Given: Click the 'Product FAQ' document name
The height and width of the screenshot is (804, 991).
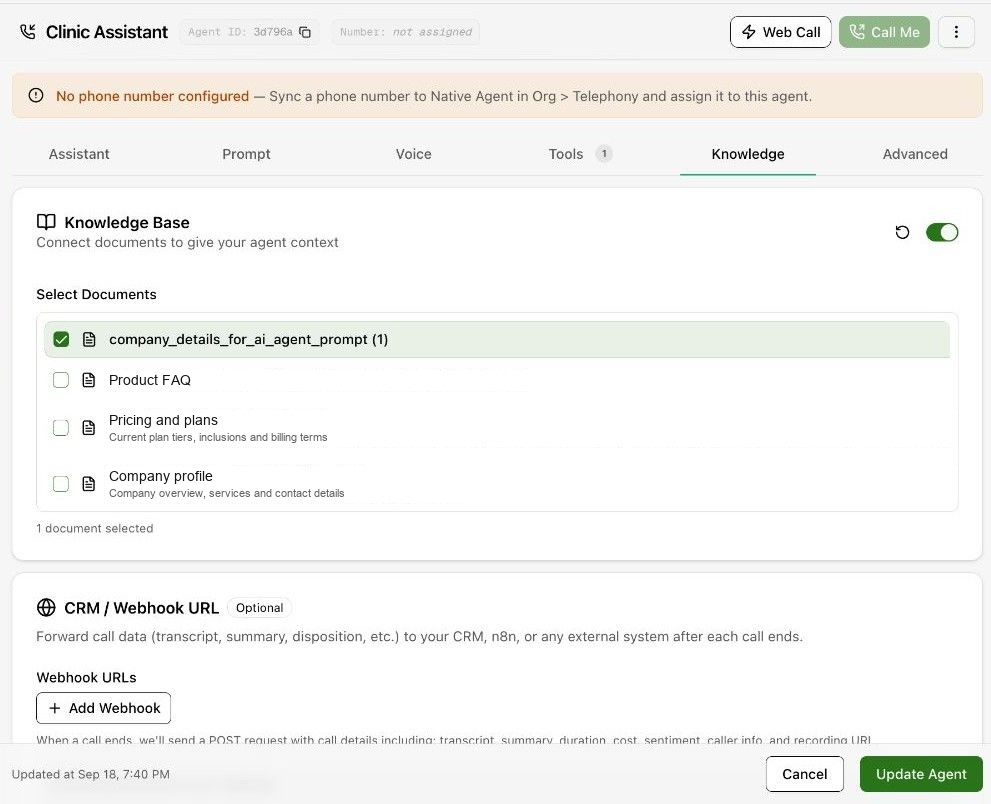Looking at the screenshot, I should coord(150,380).
